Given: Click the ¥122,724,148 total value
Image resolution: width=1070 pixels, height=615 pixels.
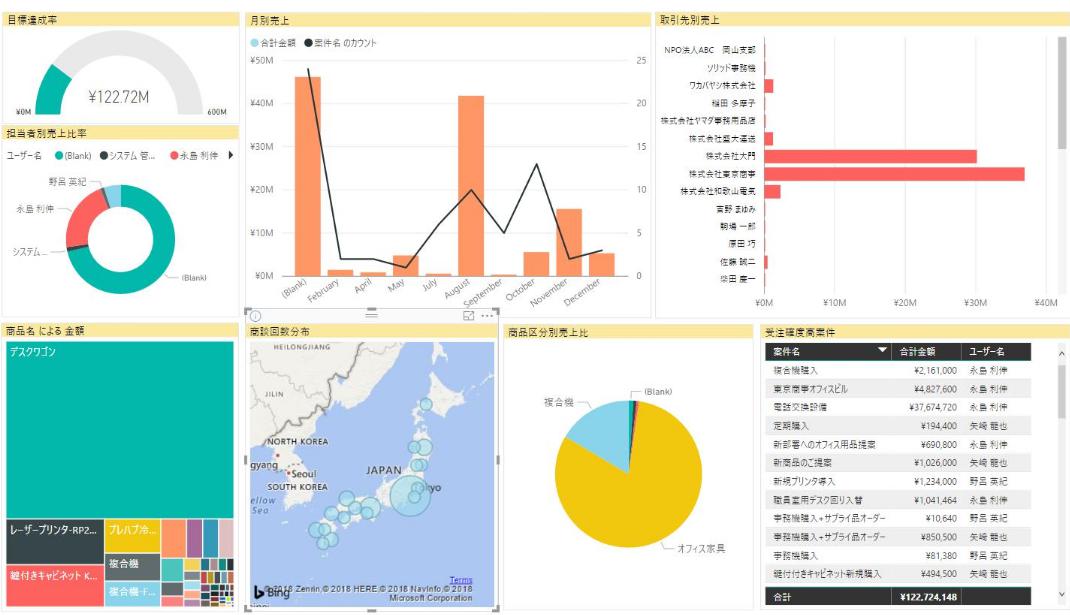Looking at the screenshot, I should point(929,597).
